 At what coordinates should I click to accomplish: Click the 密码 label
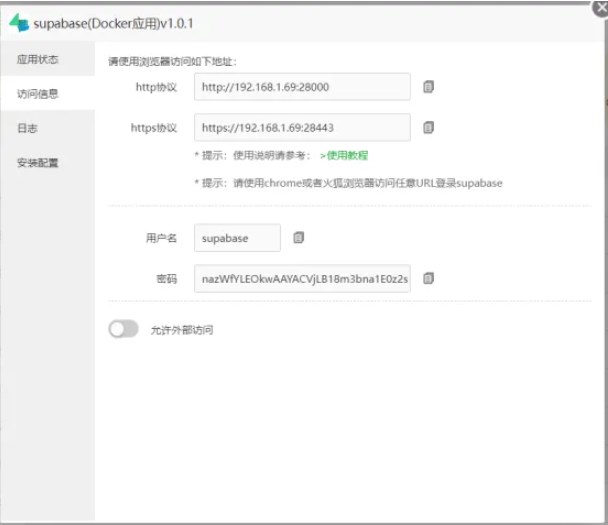tap(167, 278)
